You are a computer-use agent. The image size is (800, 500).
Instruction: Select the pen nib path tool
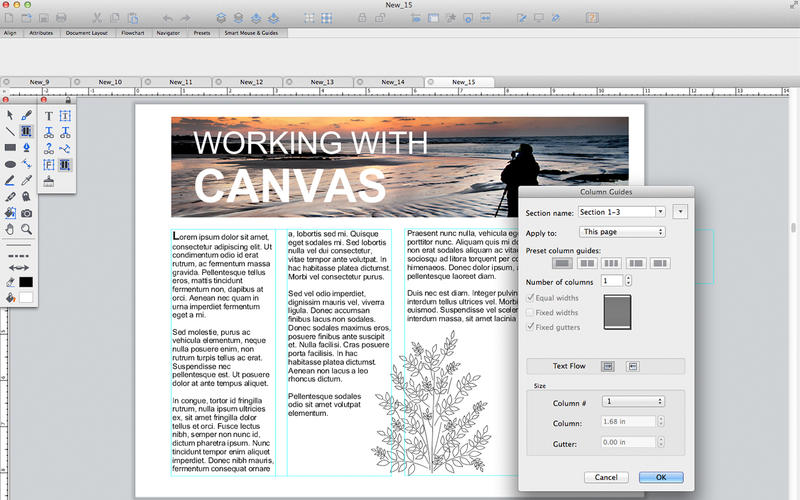pos(27,148)
